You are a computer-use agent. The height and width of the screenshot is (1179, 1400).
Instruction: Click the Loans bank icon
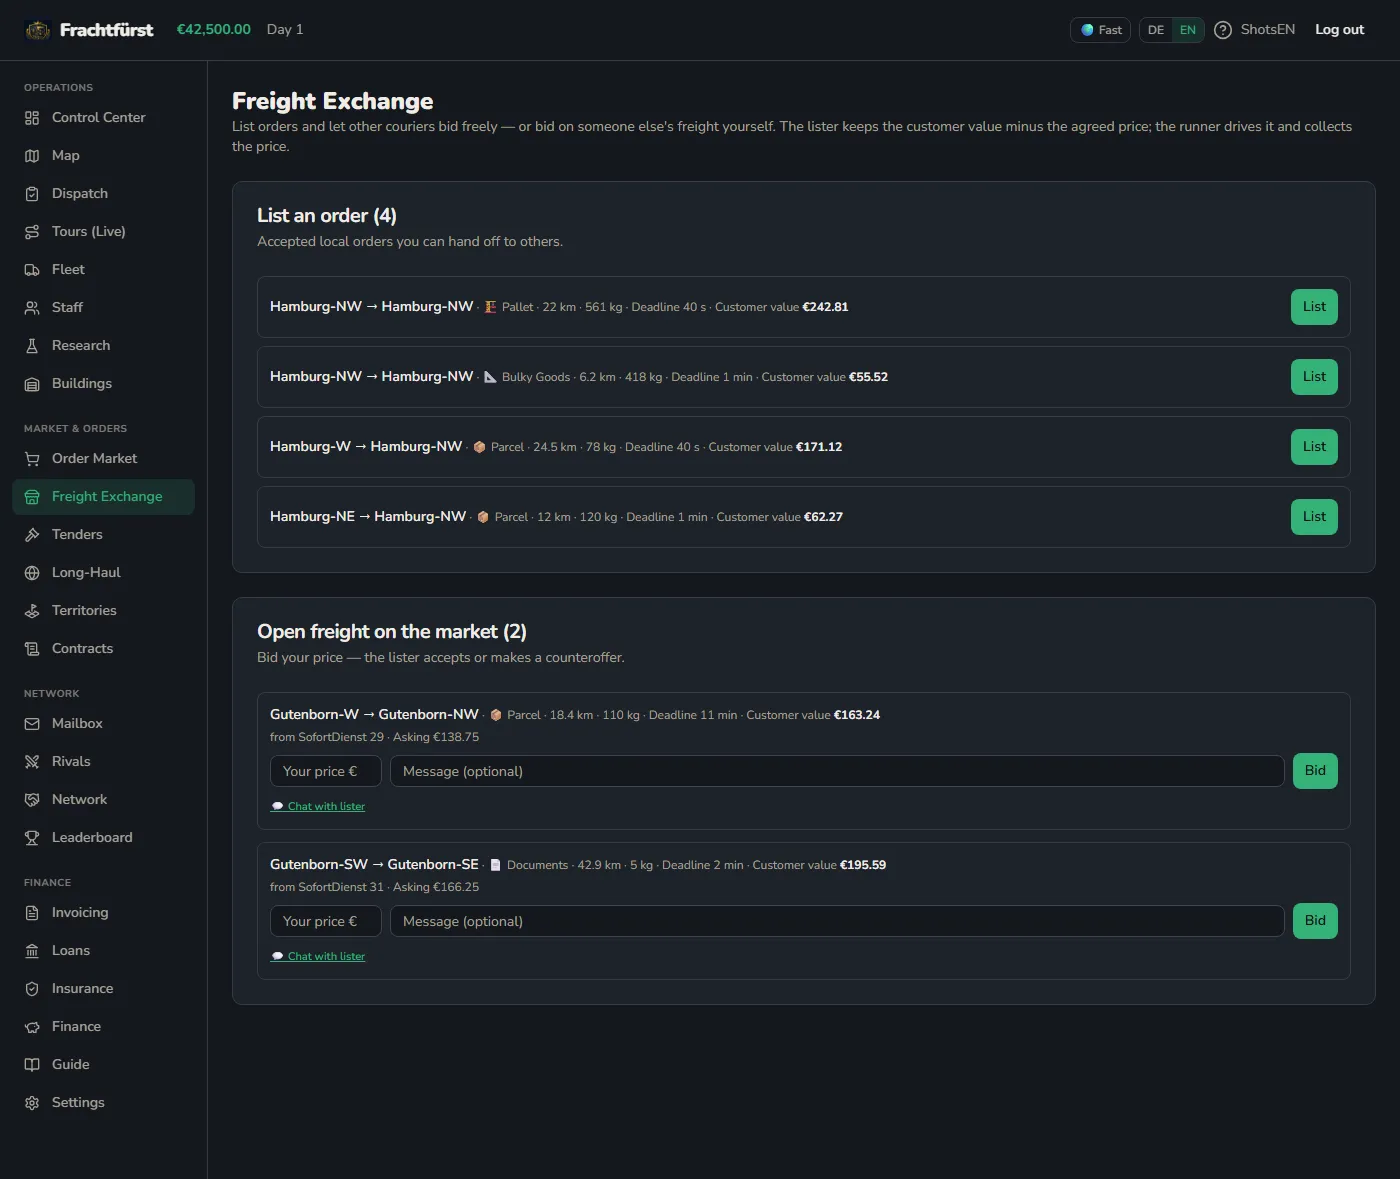pos(32,951)
